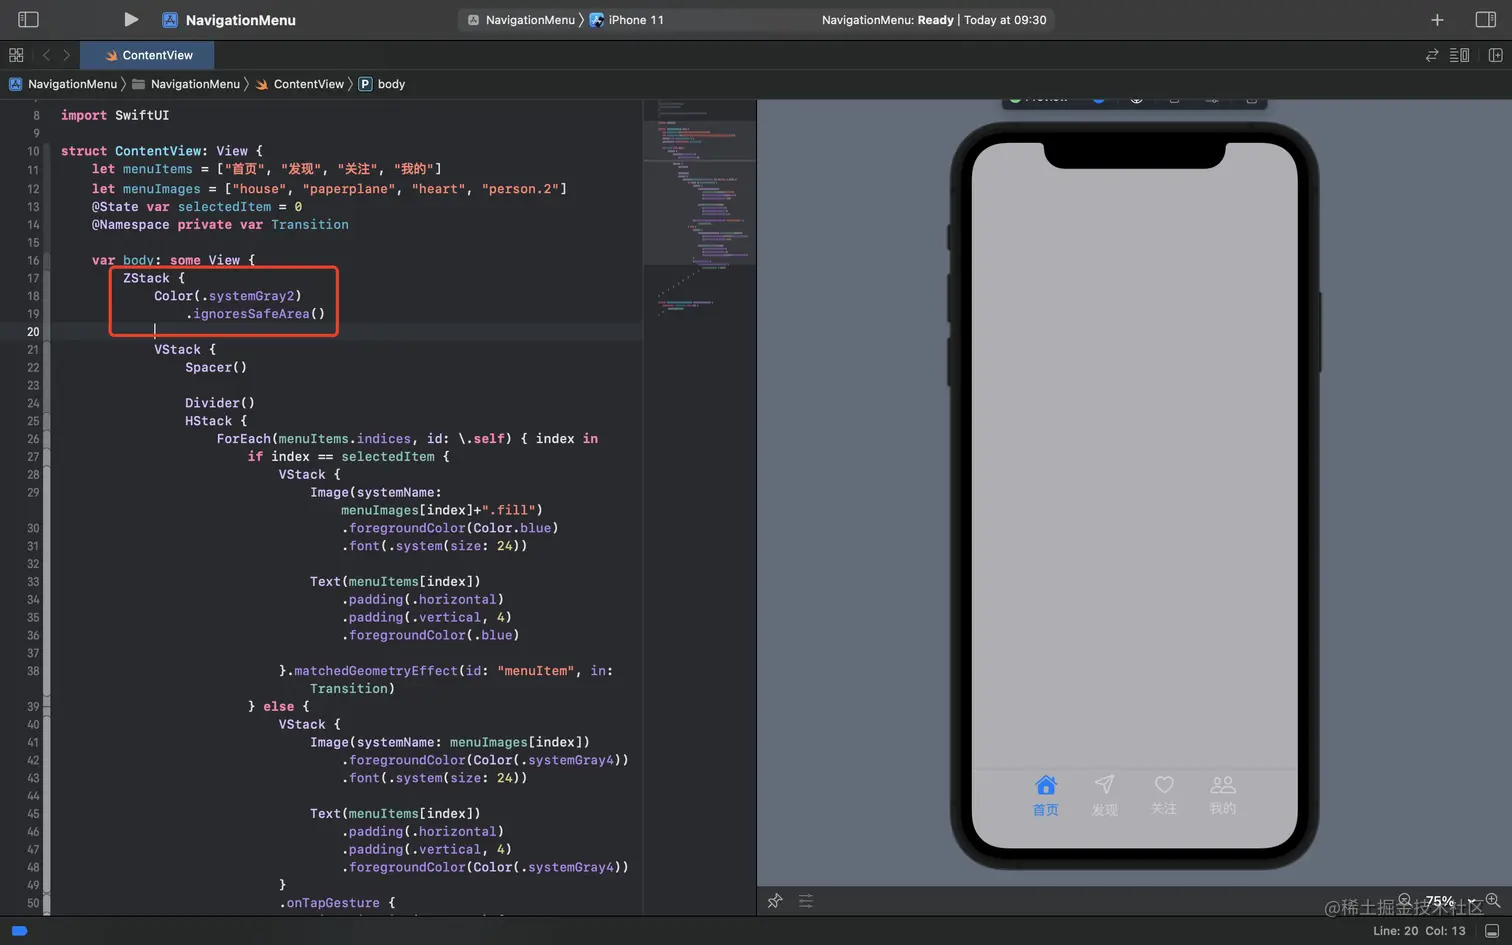
Task: Tap the 发现 label in preview
Action: [x=1105, y=810]
